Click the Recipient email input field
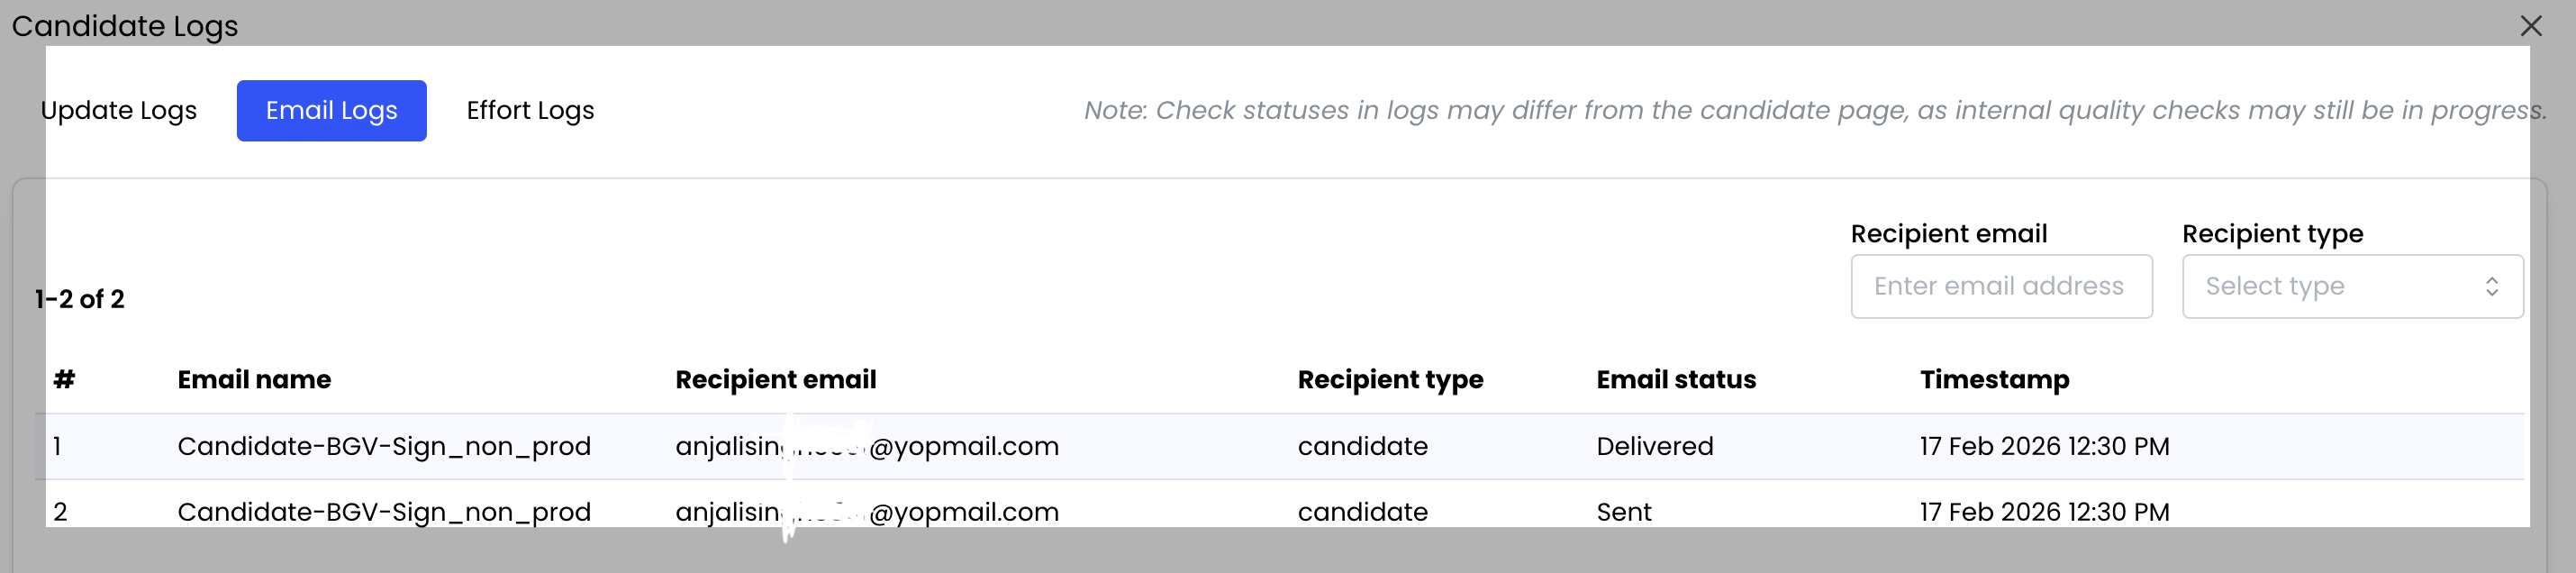This screenshot has height=573, width=2576. [2000, 287]
